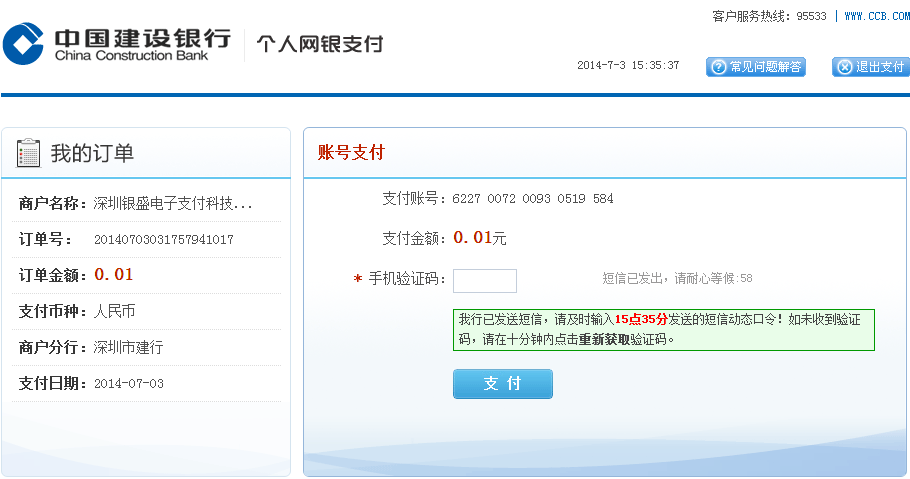The width and height of the screenshot is (910, 479).
Task: Select order number 20140703031757941017
Action: [x=164, y=239]
